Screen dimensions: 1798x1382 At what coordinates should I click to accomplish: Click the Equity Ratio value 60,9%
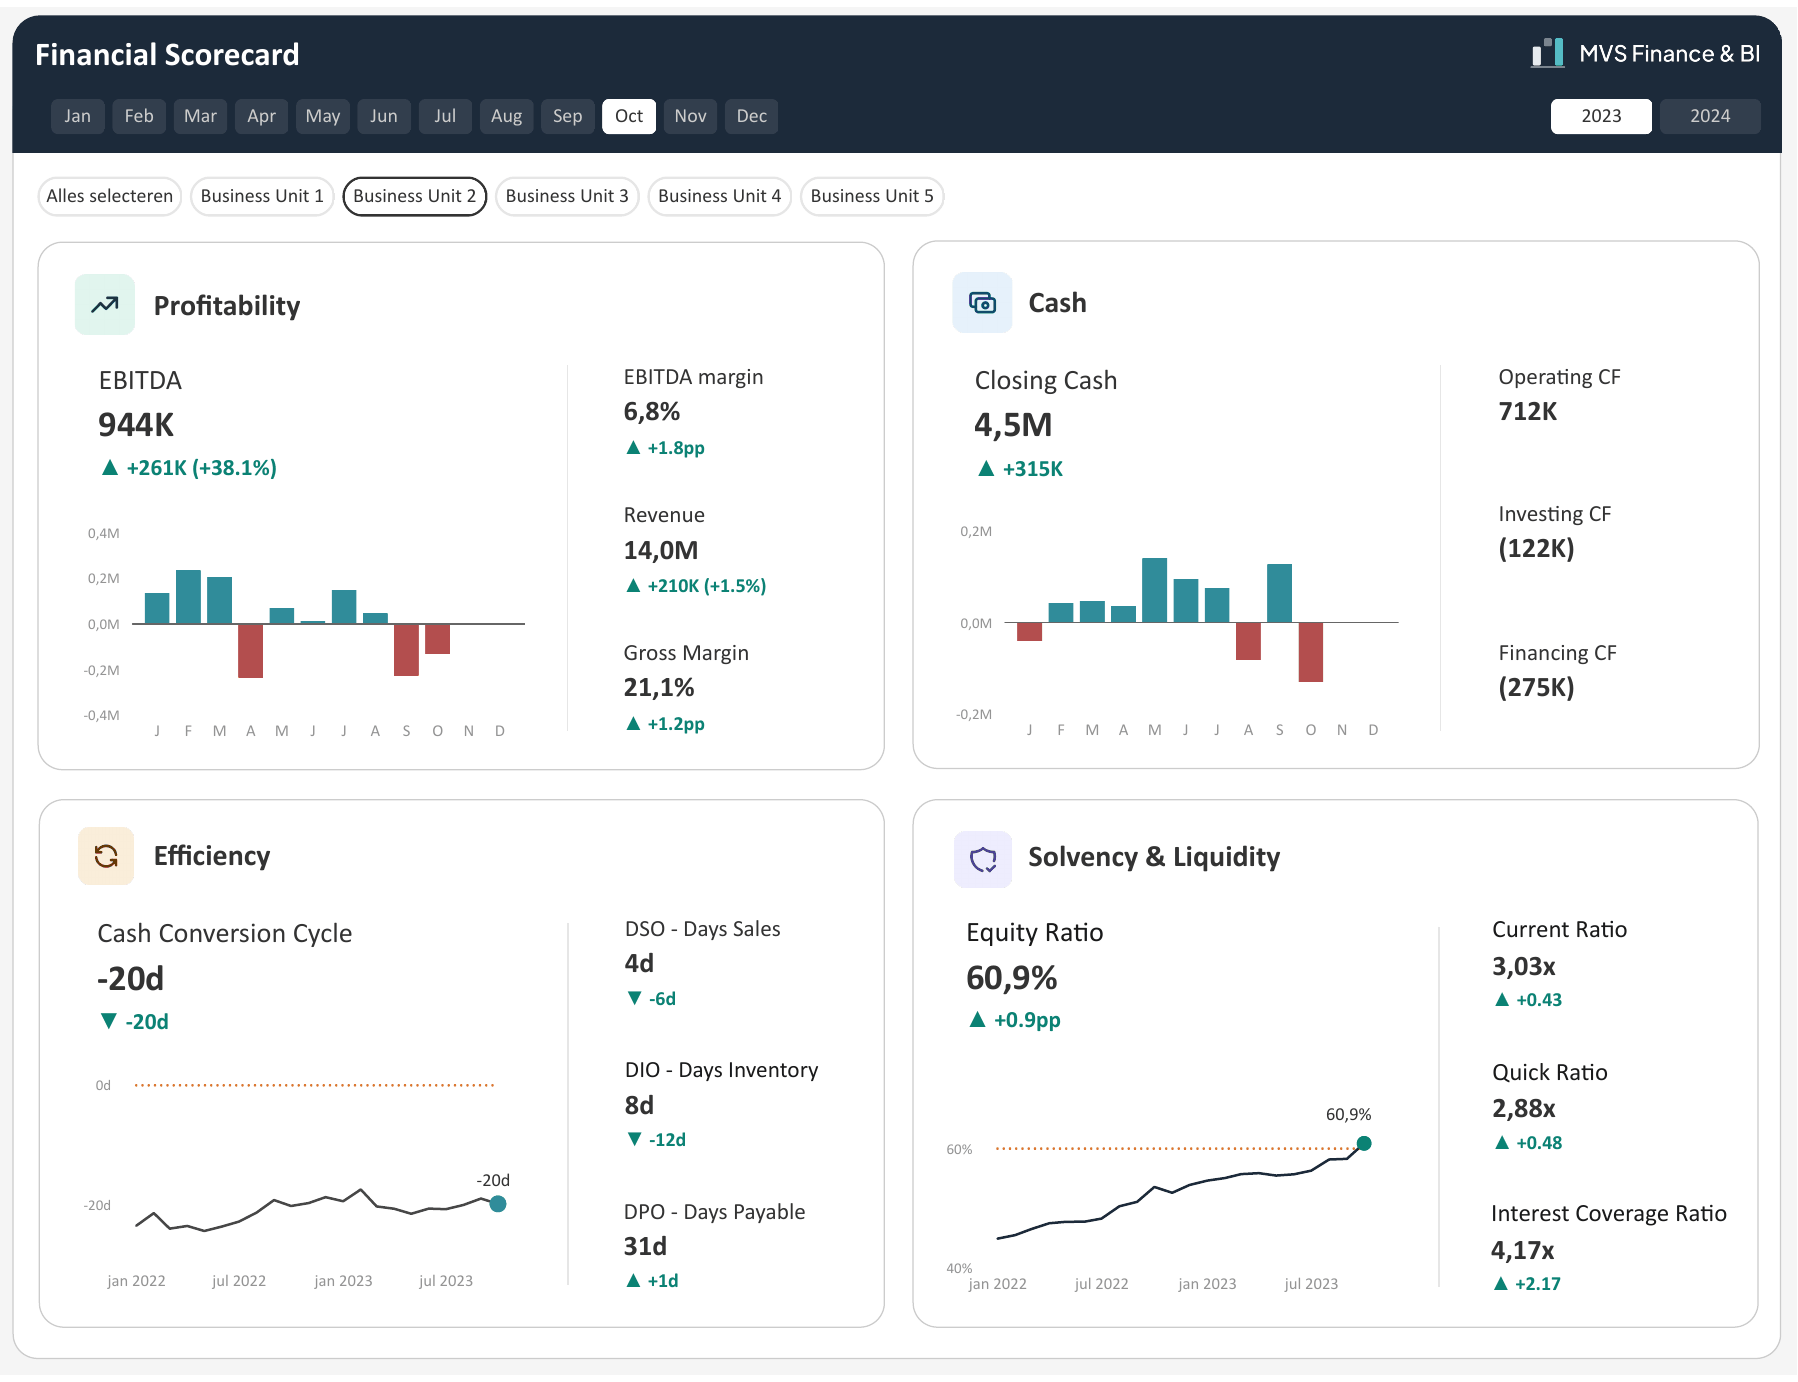(x=1012, y=978)
